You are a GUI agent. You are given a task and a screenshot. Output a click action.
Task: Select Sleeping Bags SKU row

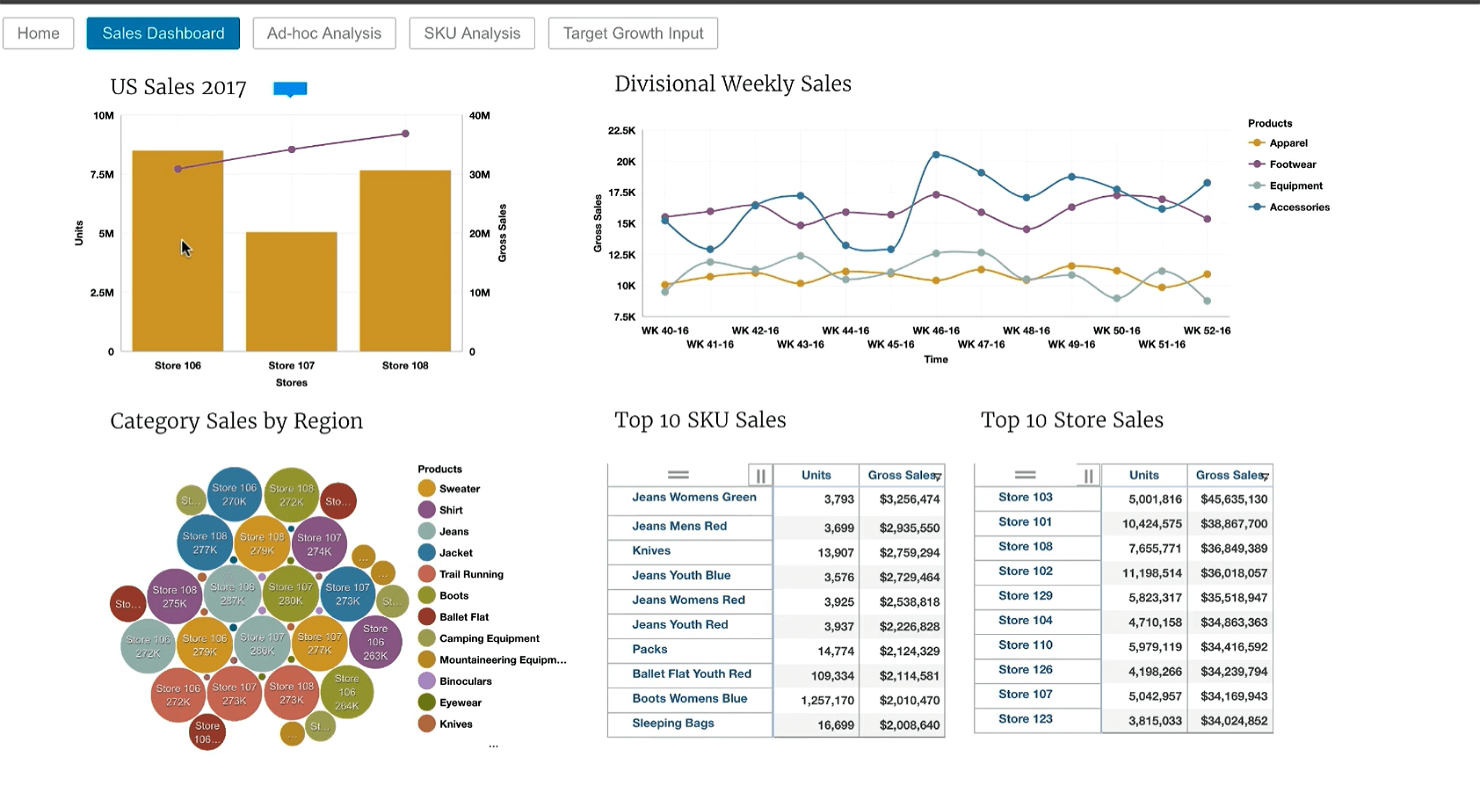click(690, 724)
